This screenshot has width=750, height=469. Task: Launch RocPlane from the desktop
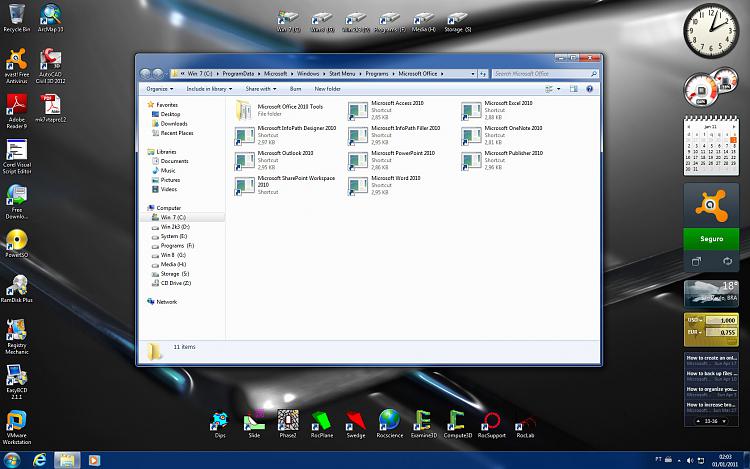point(322,425)
